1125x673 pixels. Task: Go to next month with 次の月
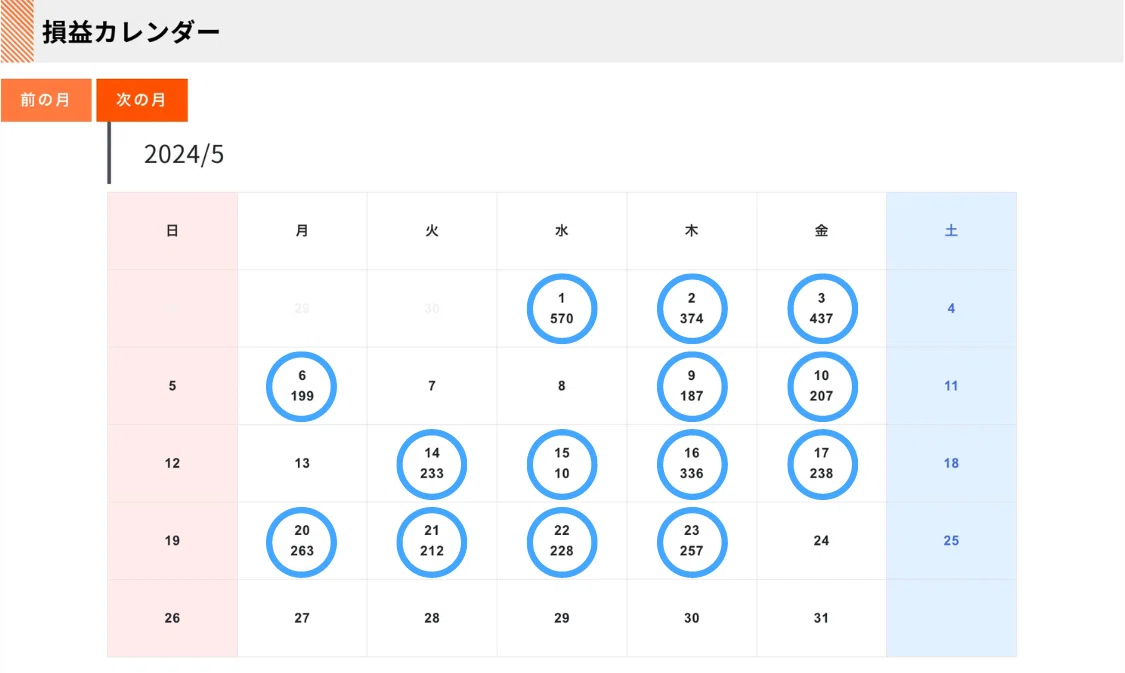[x=142, y=100]
